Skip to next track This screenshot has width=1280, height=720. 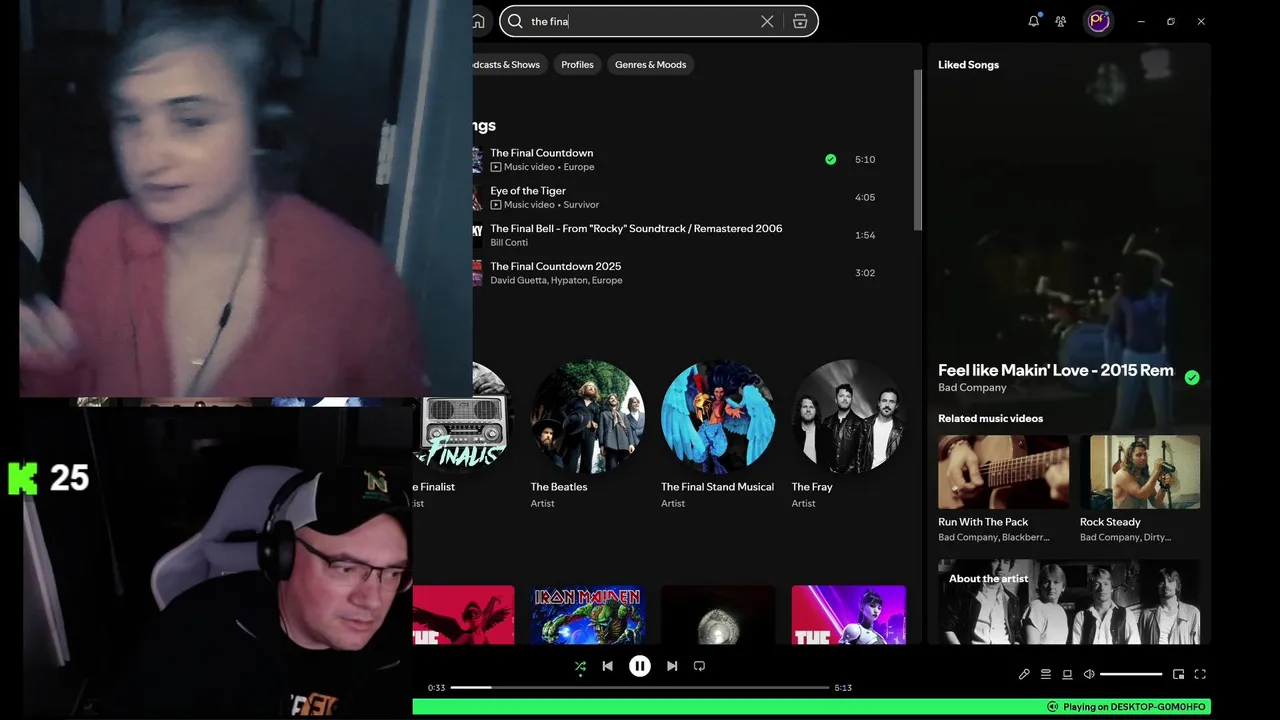tap(672, 666)
